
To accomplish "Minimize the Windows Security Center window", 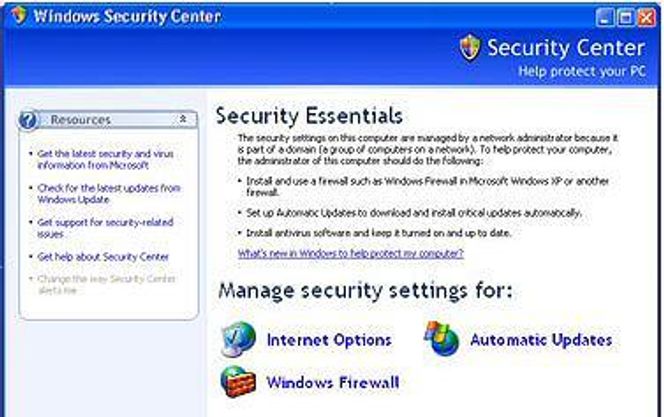I will (x=604, y=18).
